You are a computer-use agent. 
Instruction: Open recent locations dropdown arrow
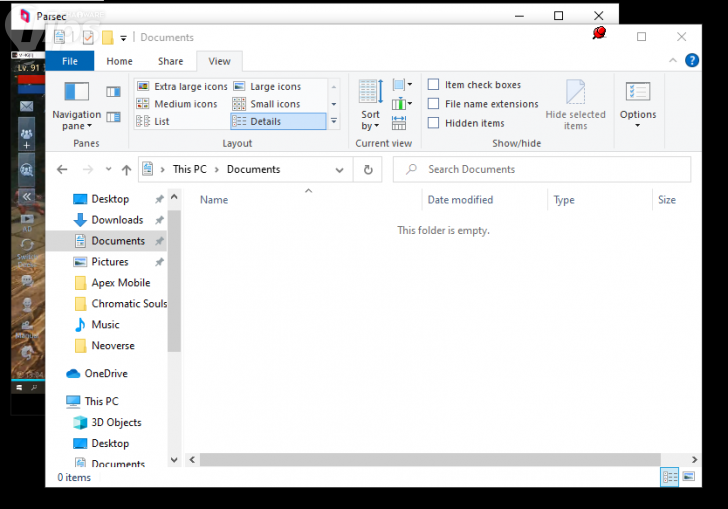109,169
